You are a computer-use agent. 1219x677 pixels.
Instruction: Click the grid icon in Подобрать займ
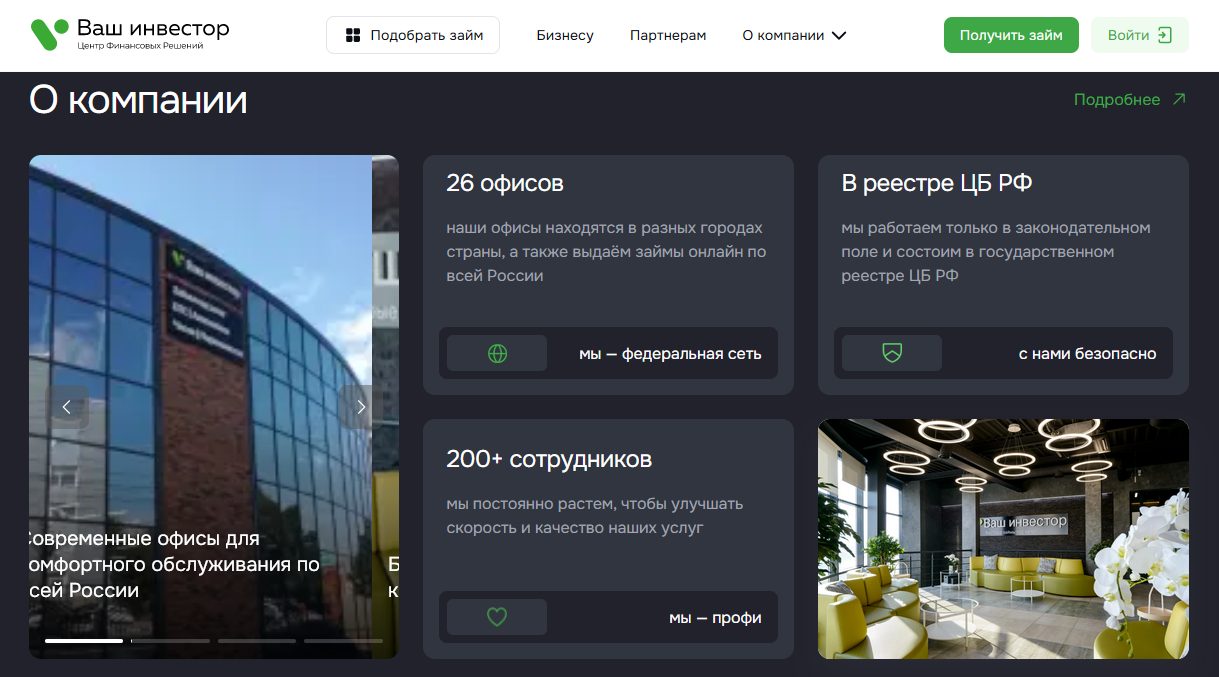[x=353, y=35]
